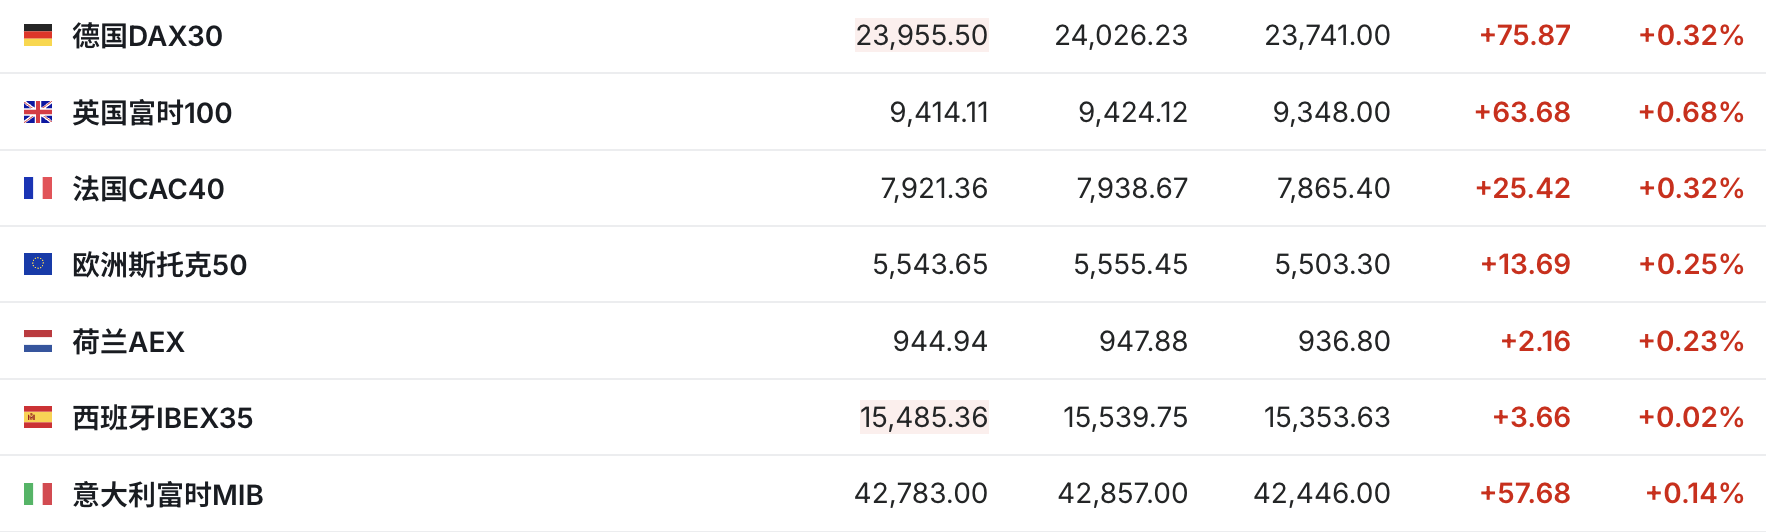Image resolution: width=1766 pixels, height=532 pixels.
Task: Open the 荷兰AEX index page
Action: 128,342
